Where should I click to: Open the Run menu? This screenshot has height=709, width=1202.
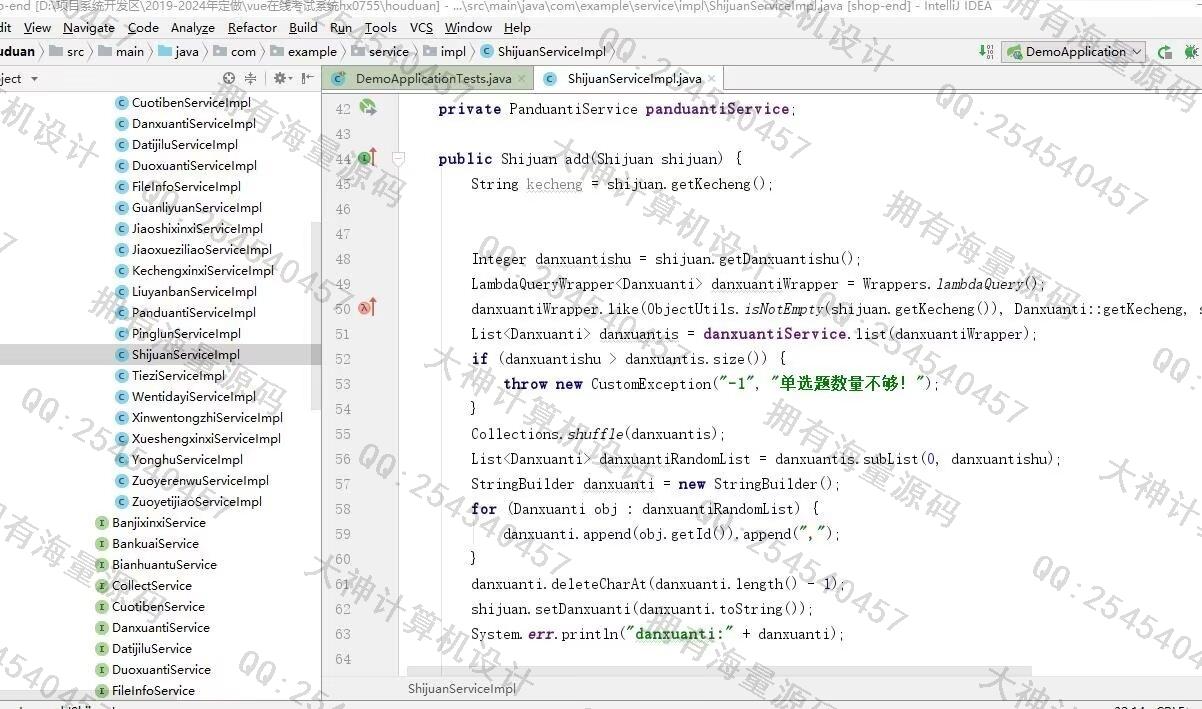pyautogui.click(x=341, y=28)
